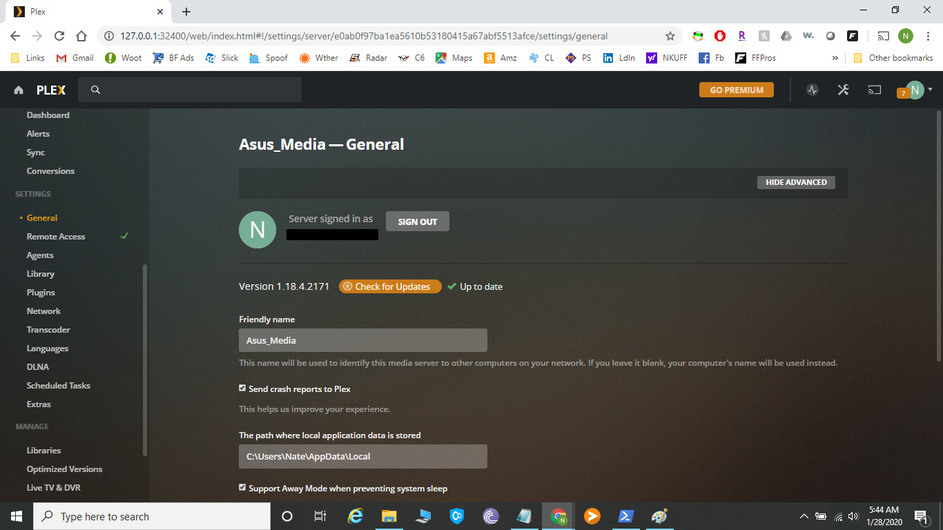Click the Friendly name input field
The image size is (943, 530).
coord(363,340)
